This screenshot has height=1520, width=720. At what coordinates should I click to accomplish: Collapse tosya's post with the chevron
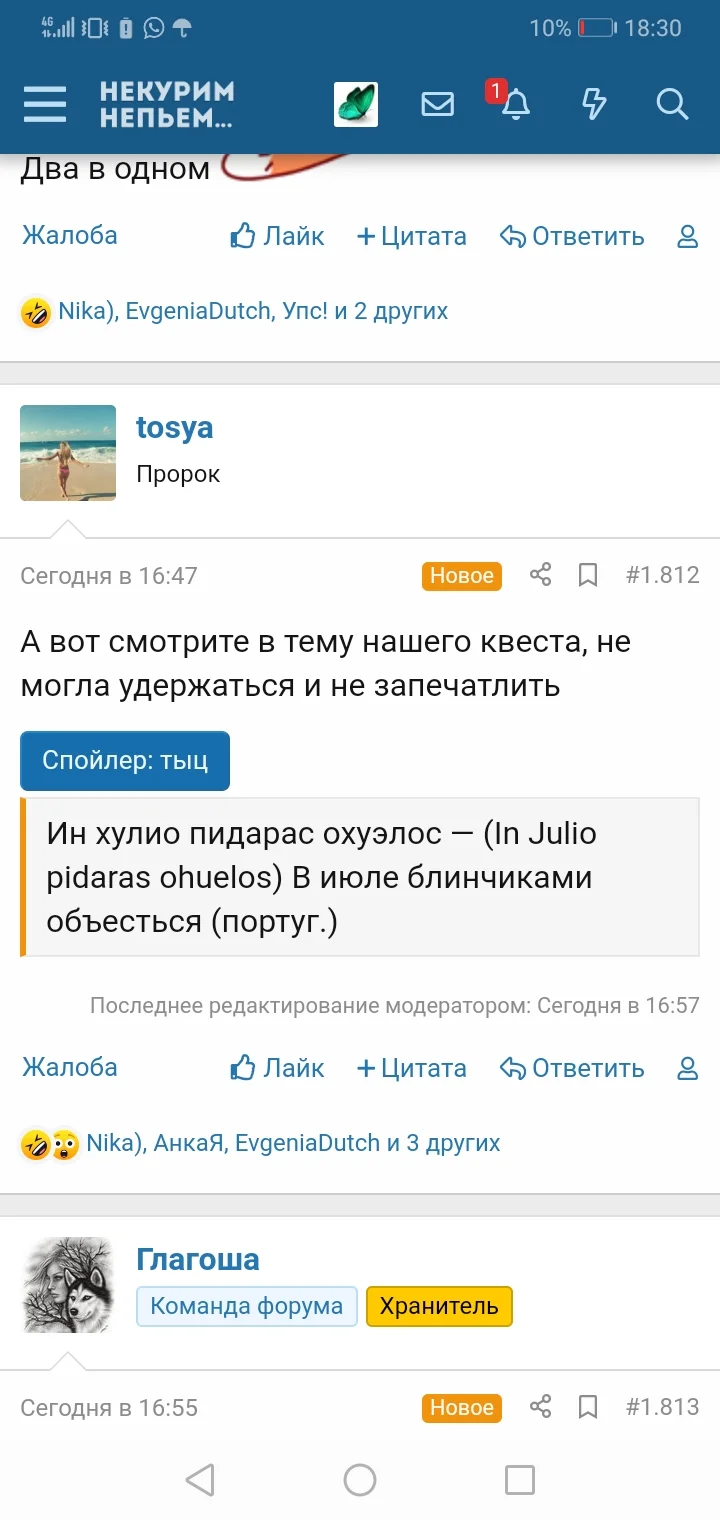(x=68, y=525)
